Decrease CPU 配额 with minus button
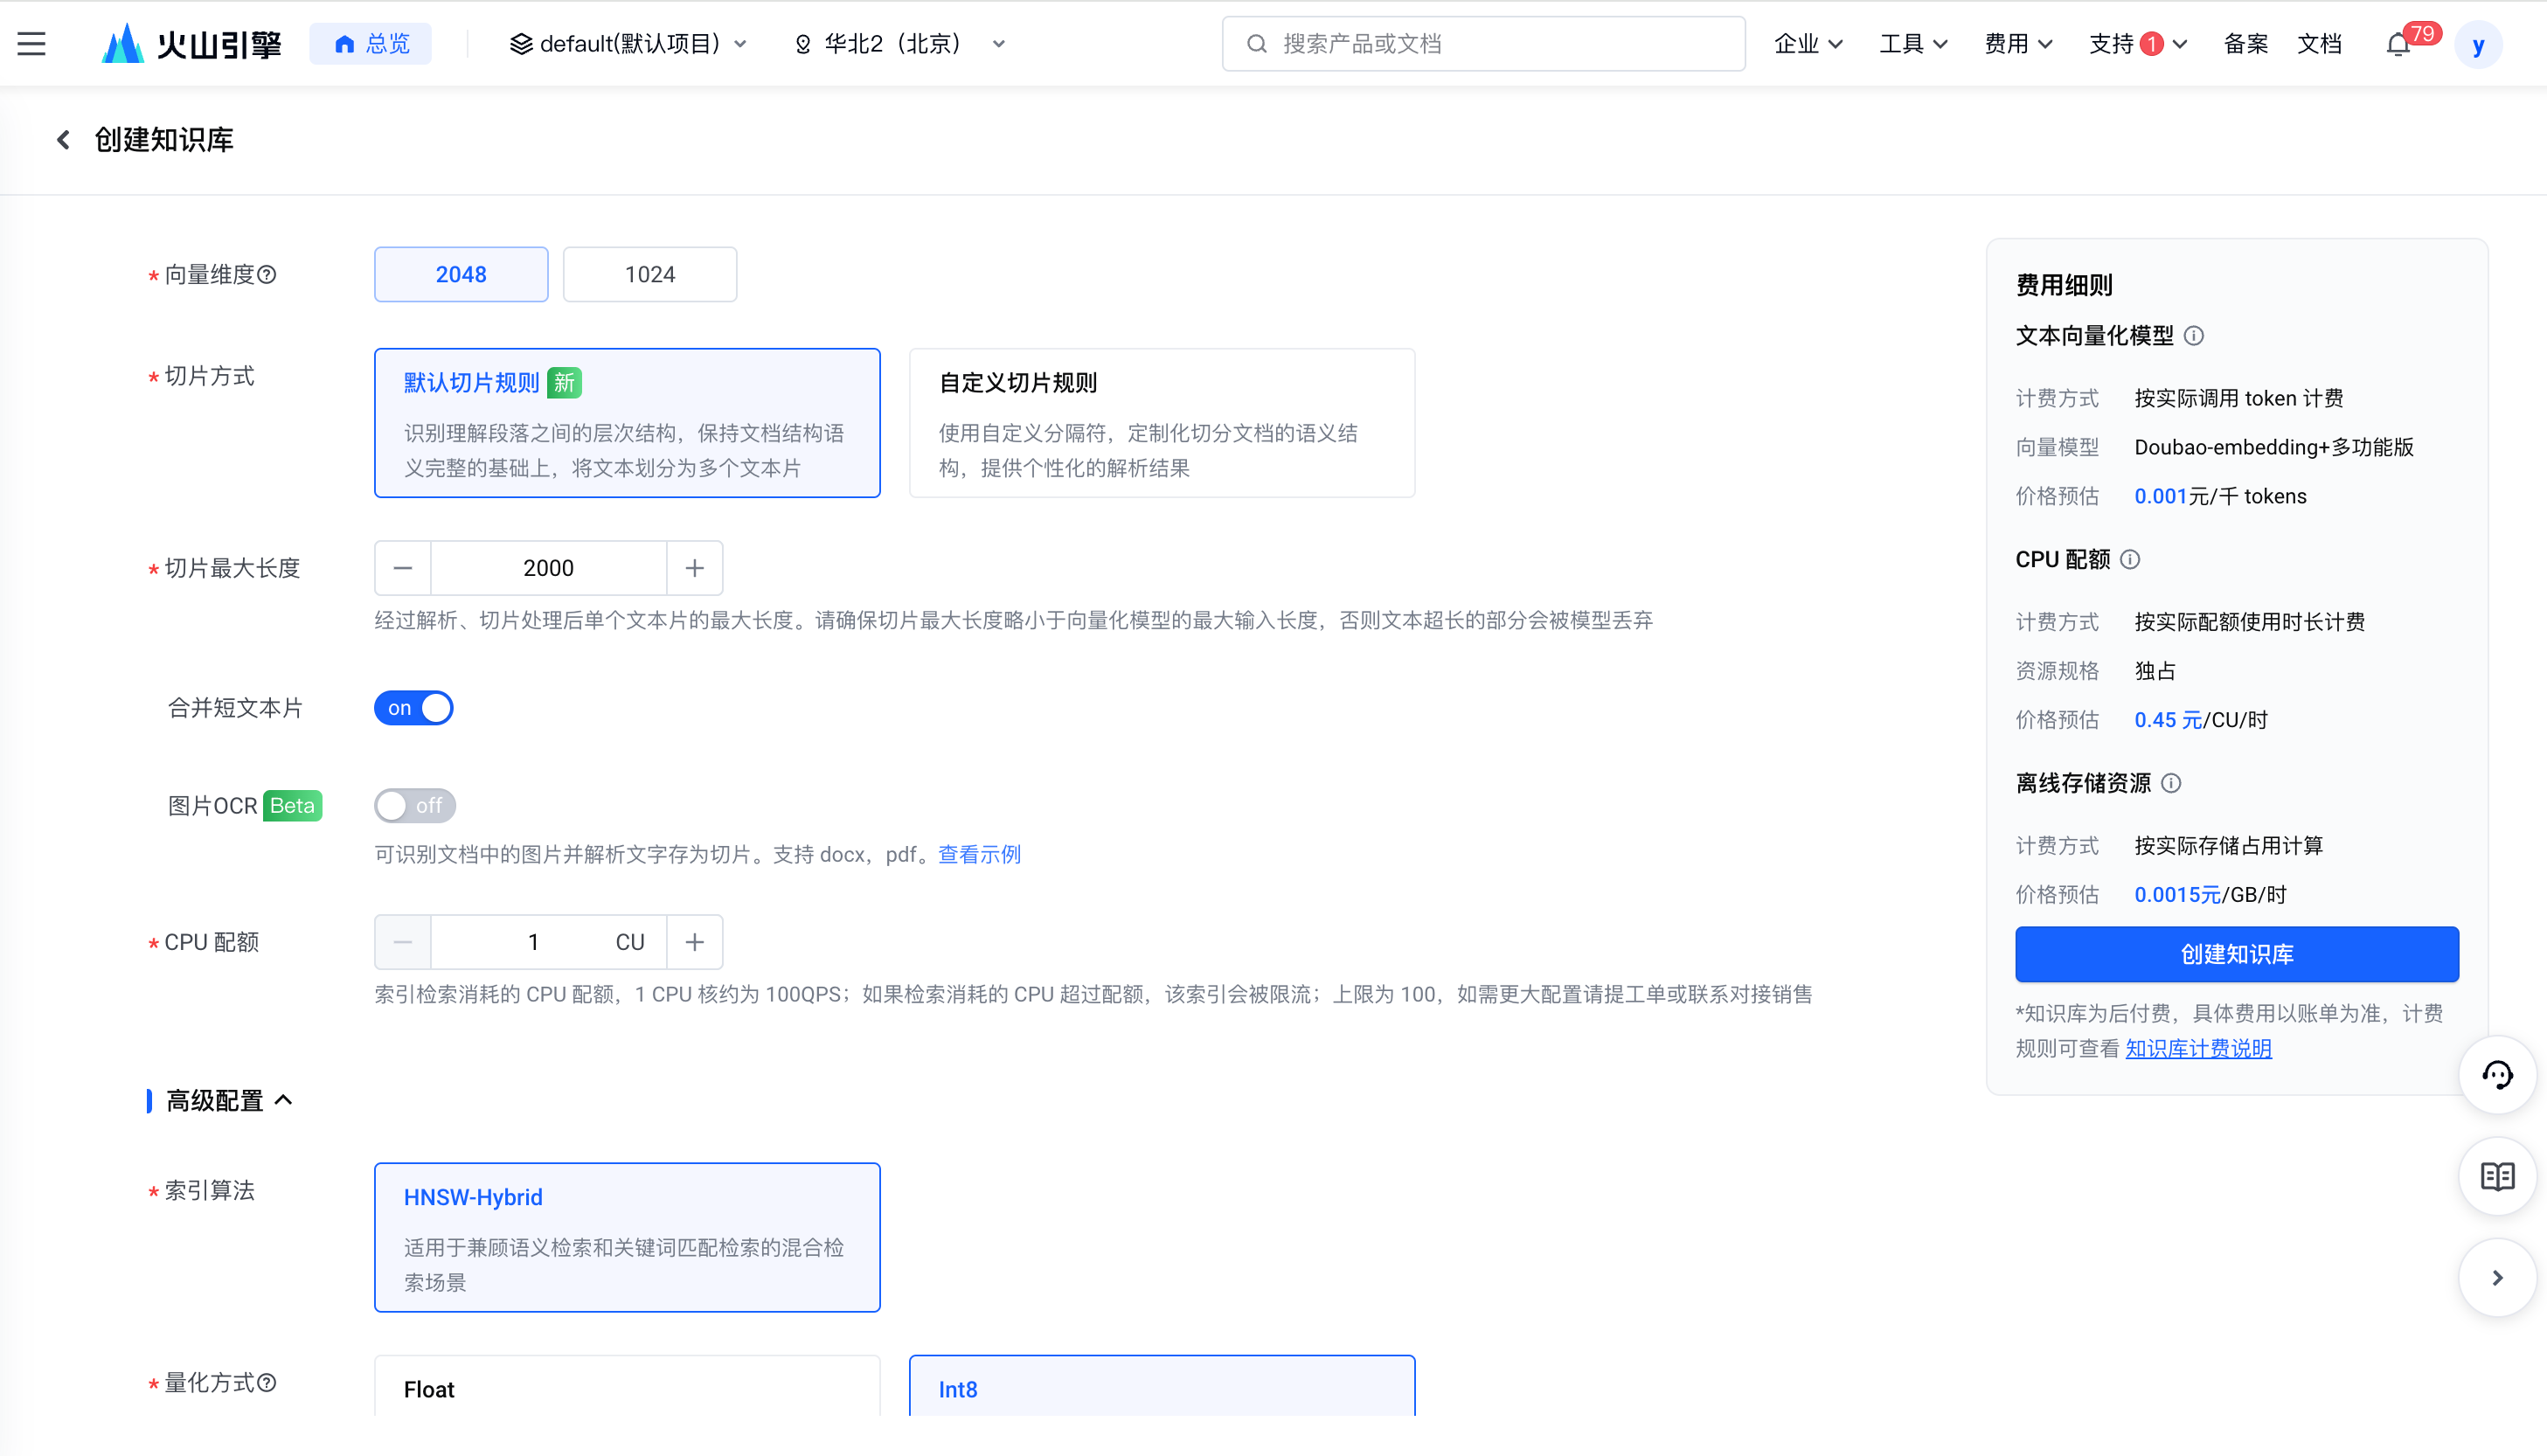Screen dimensions: 2547x1456 (403, 943)
